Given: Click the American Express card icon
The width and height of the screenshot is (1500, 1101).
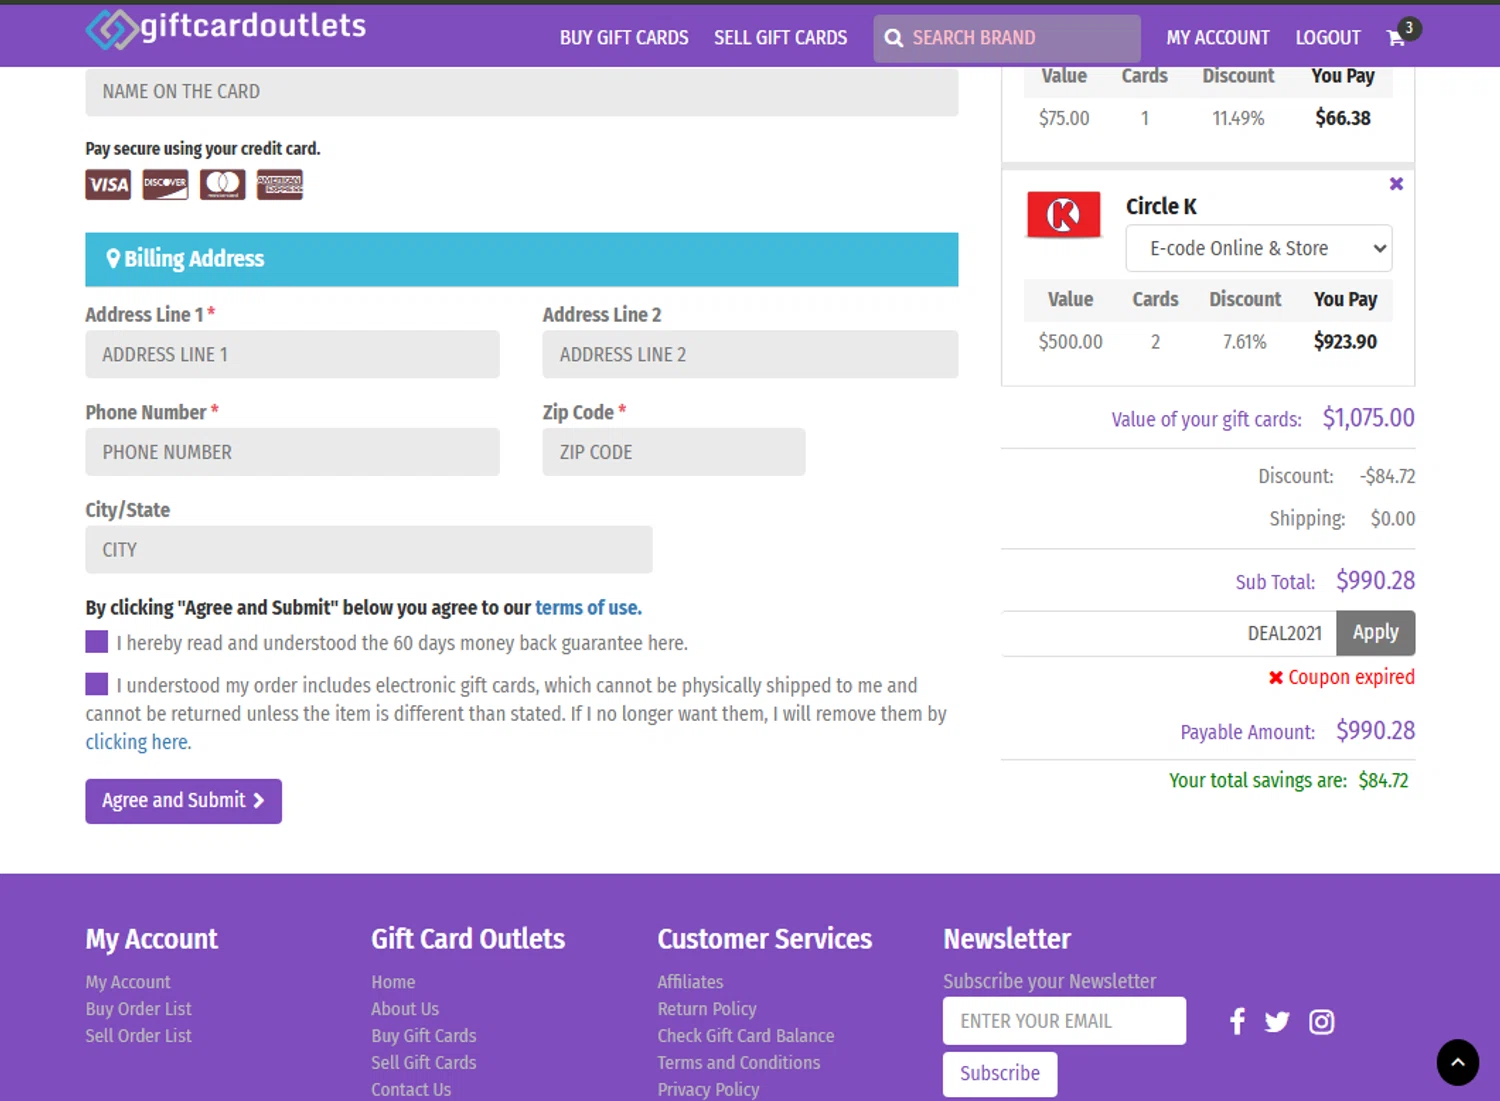Looking at the screenshot, I should tap(279, 185).
